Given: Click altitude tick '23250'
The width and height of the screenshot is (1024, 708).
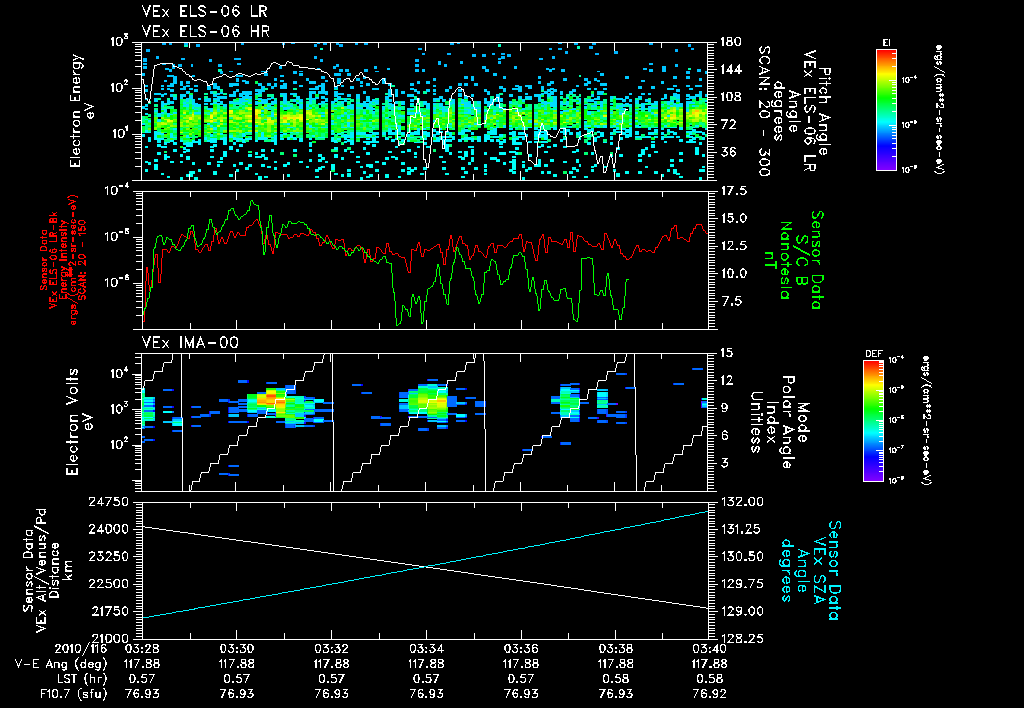Looking at the screenshot, I should (x=108, y=556).
